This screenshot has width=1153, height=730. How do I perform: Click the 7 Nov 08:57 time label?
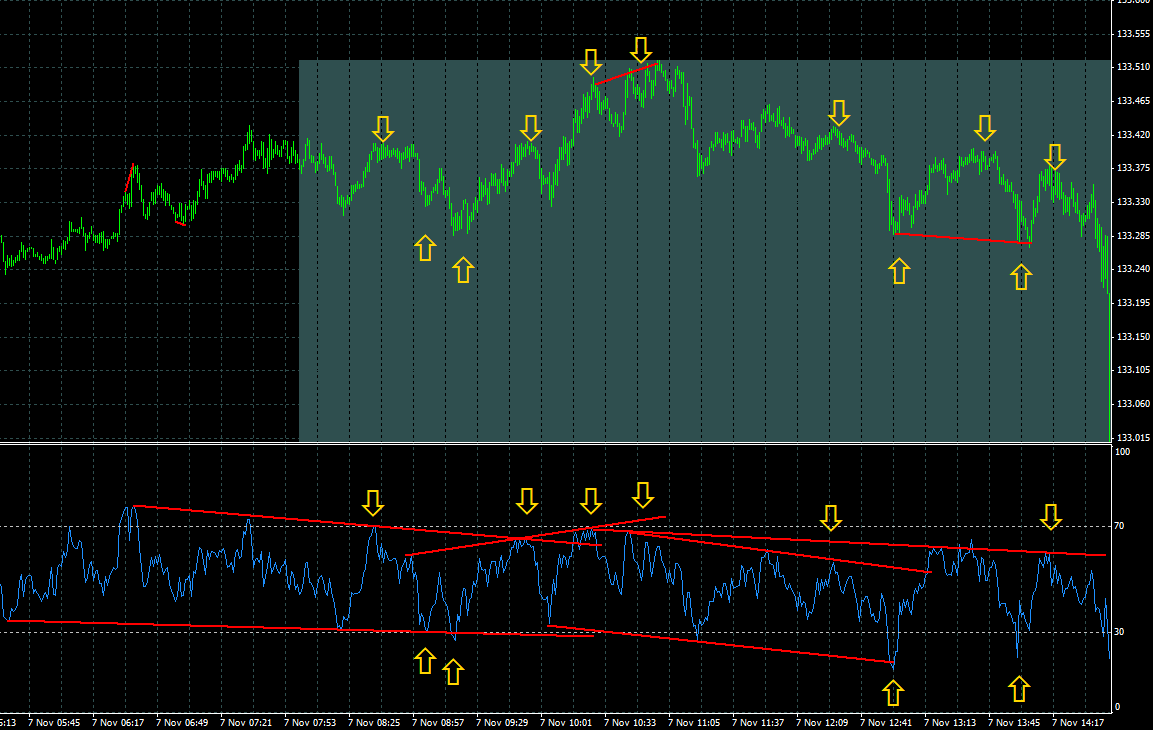point(438,723)
